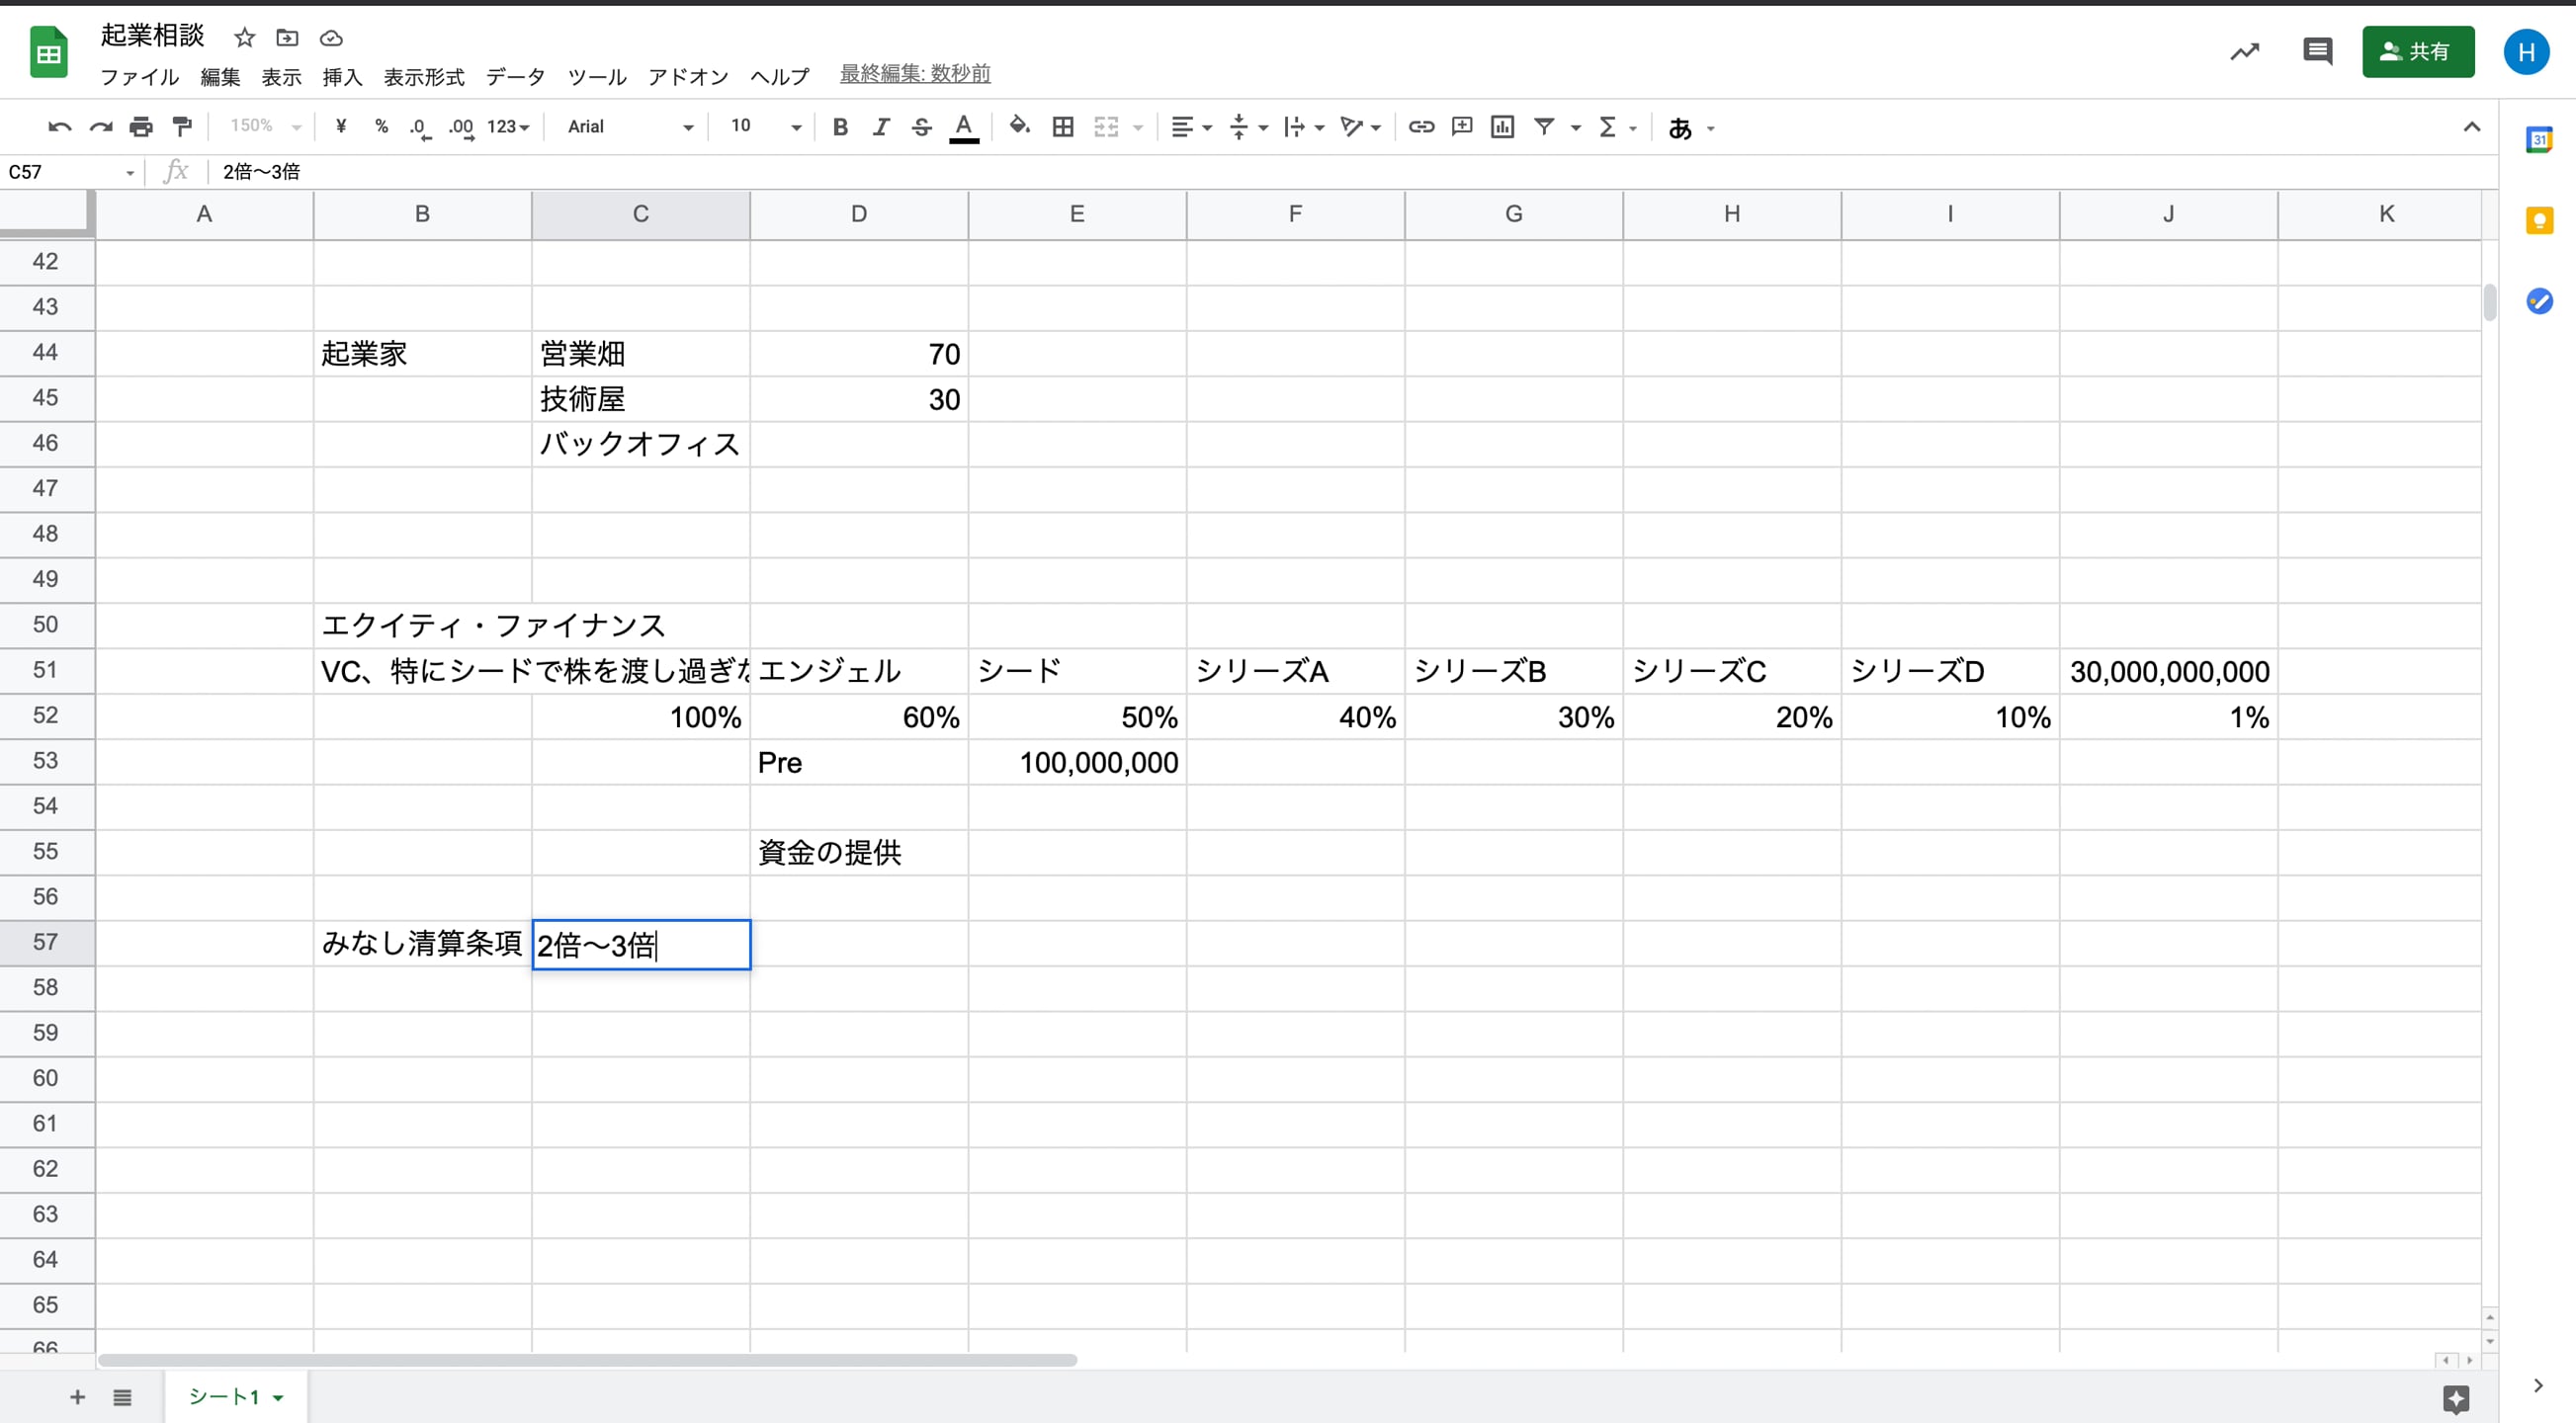
Task: Open the データ menu
Action: click(x=515, y=77)
